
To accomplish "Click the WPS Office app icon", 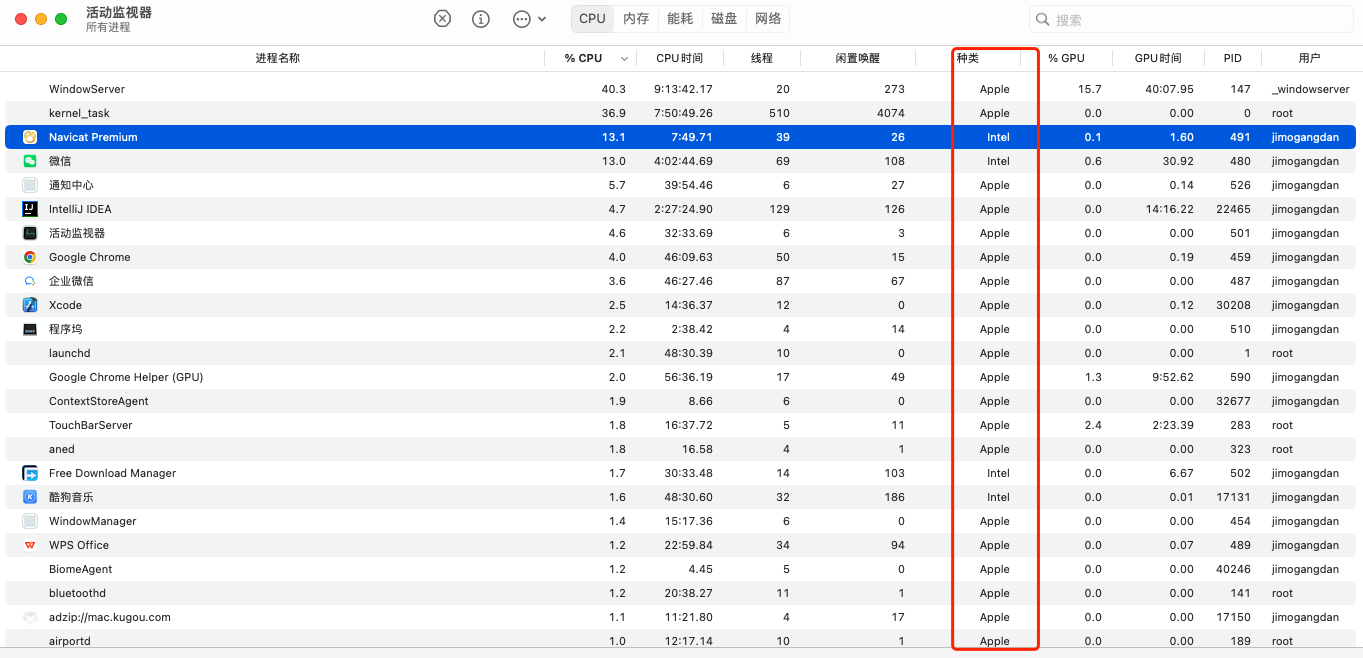I will [x=30, y=545].
